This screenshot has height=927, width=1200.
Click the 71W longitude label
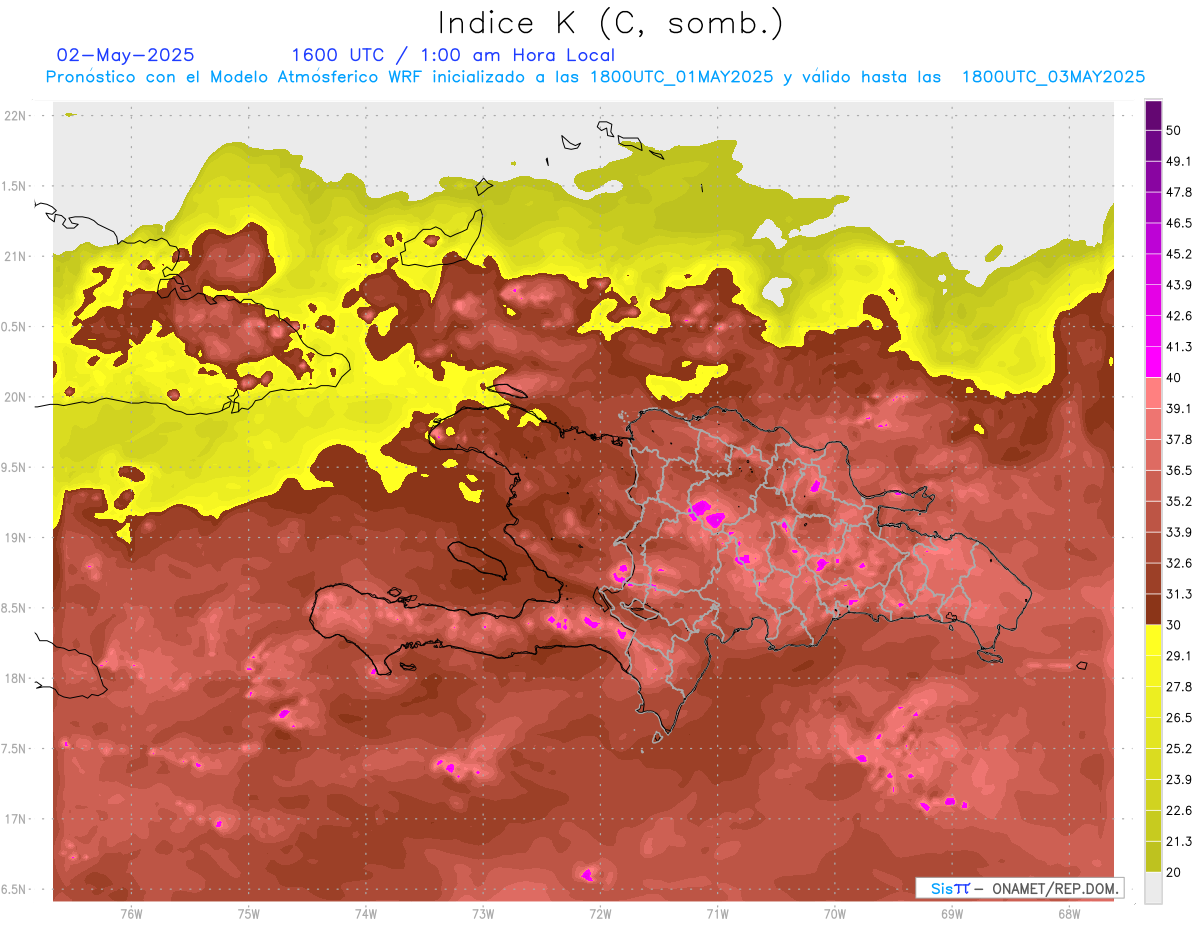point(717,914)
